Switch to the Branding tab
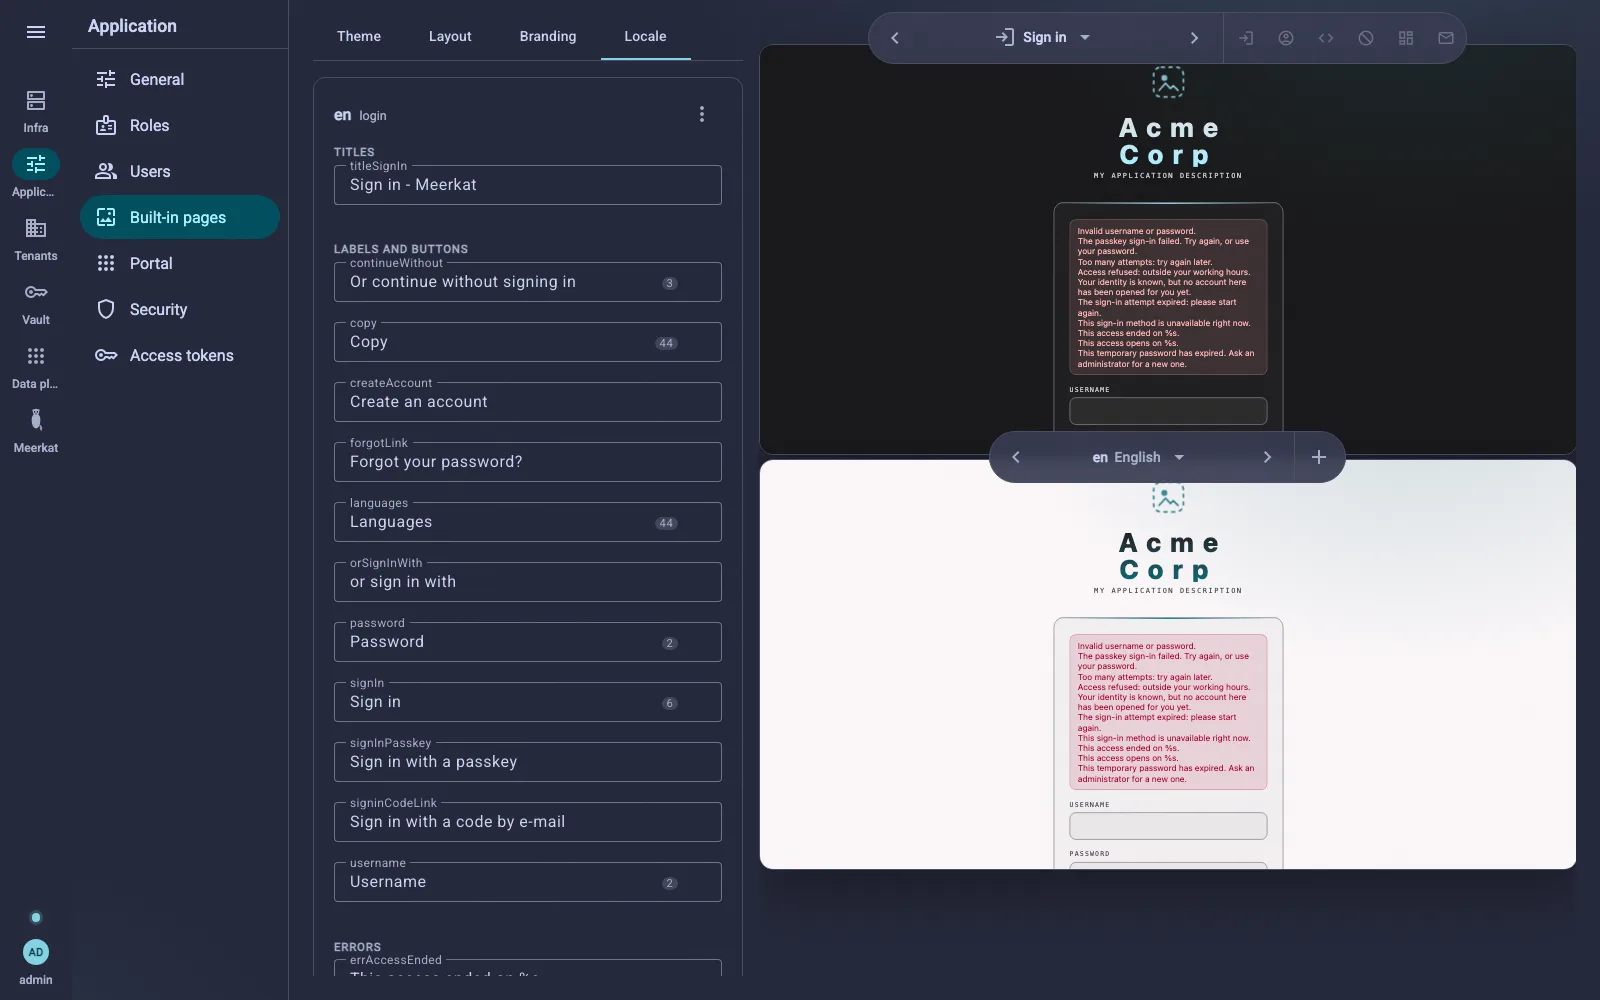 pyautogui.click(x=548, y=36)
